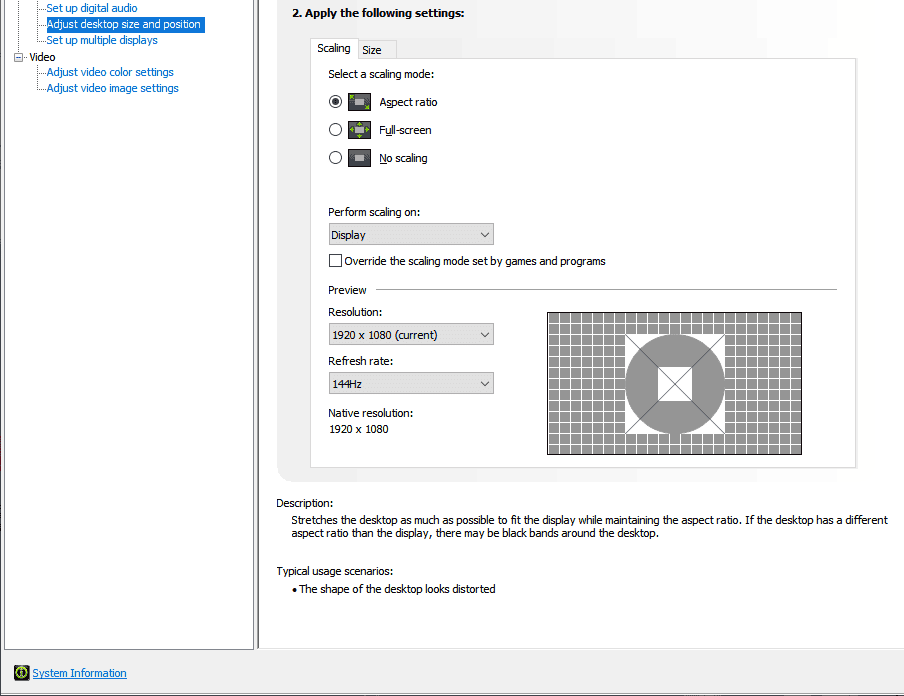Viewport: 904px width, 696px height.
Task: Select the Full-screen radio button
Action: tap(336, 130)
